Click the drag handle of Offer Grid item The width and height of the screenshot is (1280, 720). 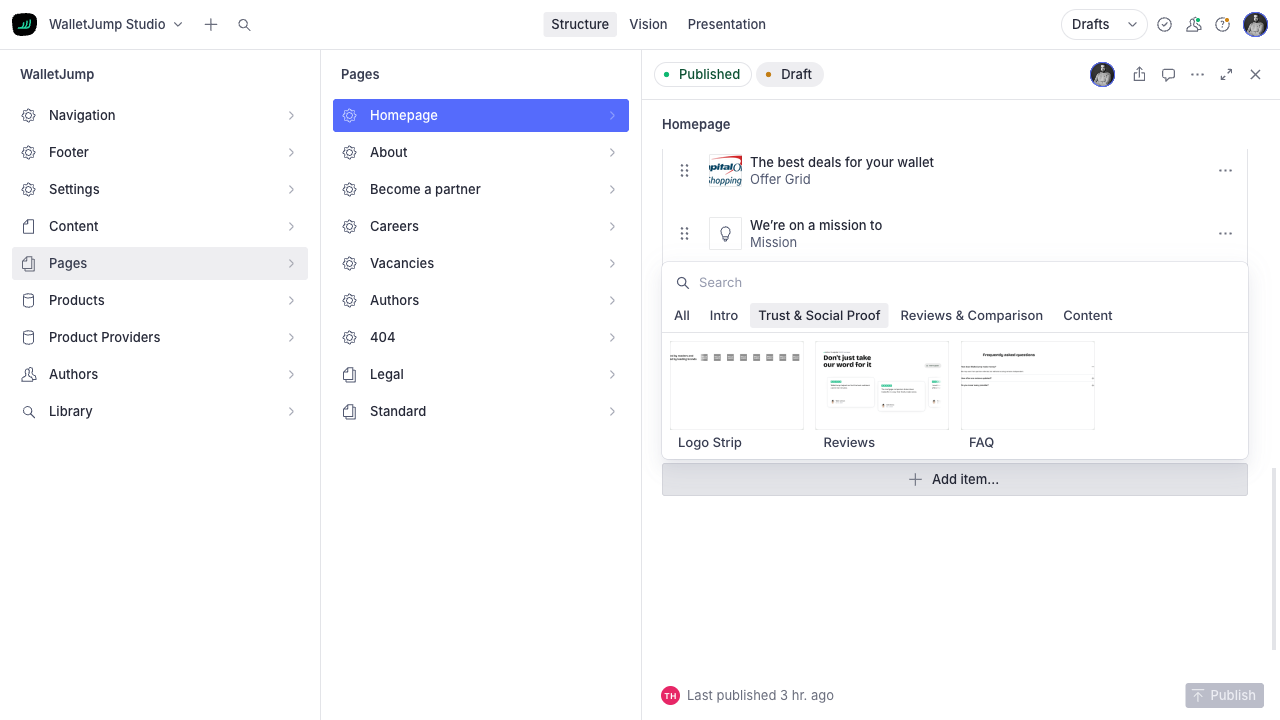click(x=684, y=170)
